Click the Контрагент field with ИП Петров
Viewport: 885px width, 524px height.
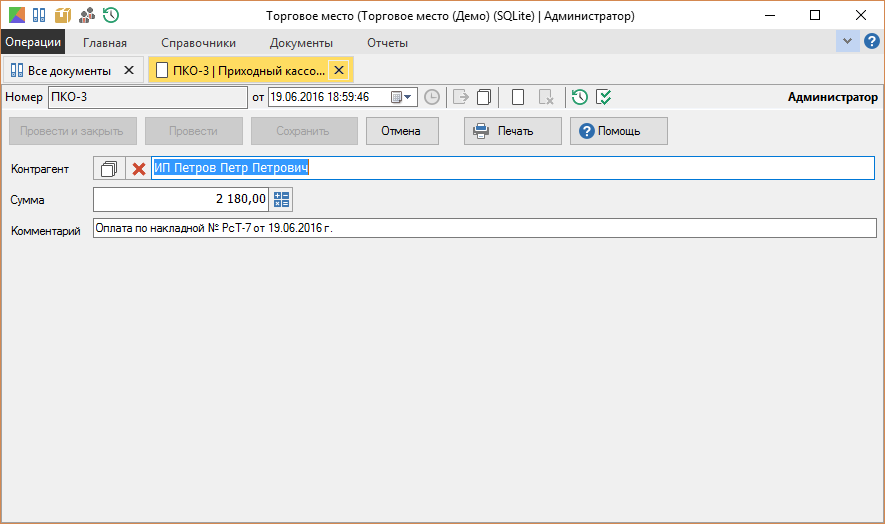click(x=512, y=168)
